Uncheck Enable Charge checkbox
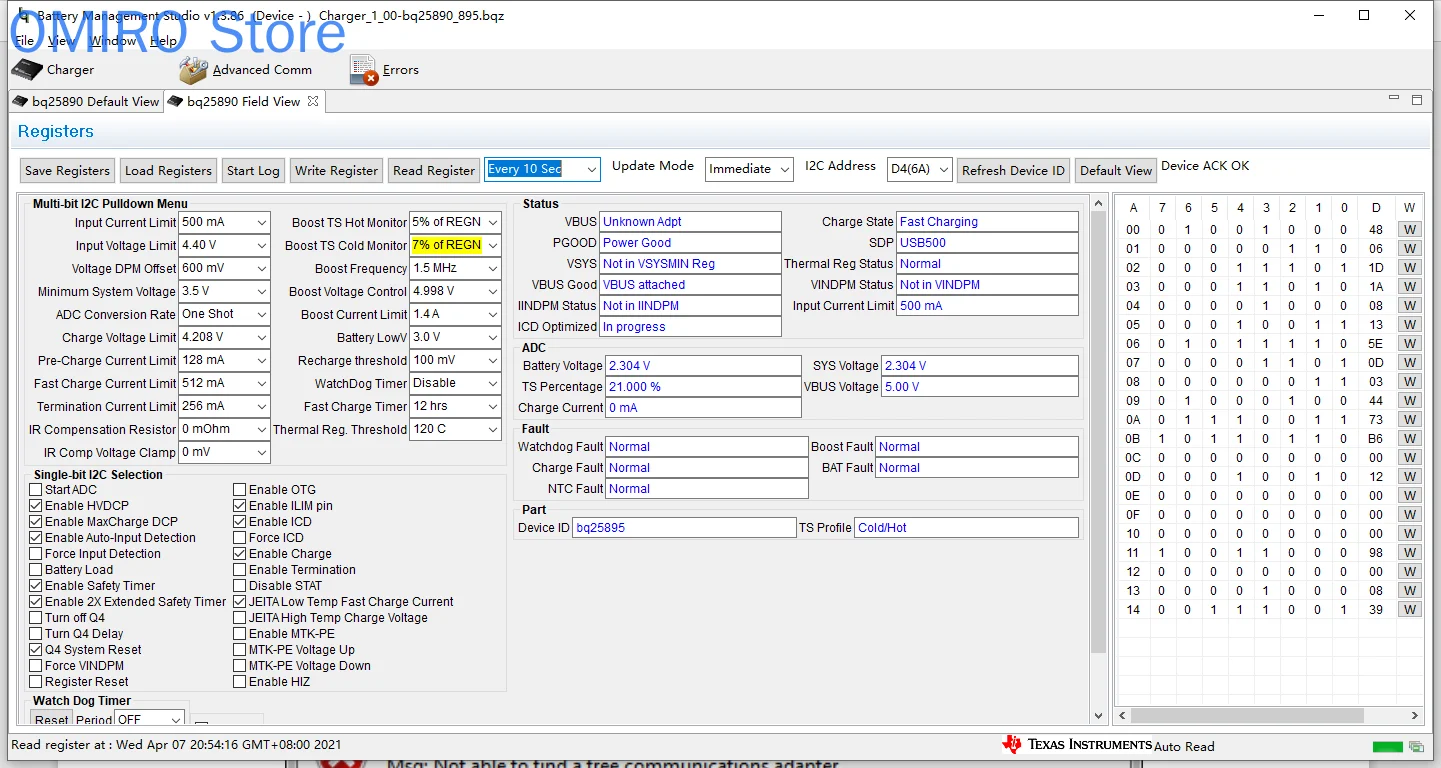 click(240, 554)
